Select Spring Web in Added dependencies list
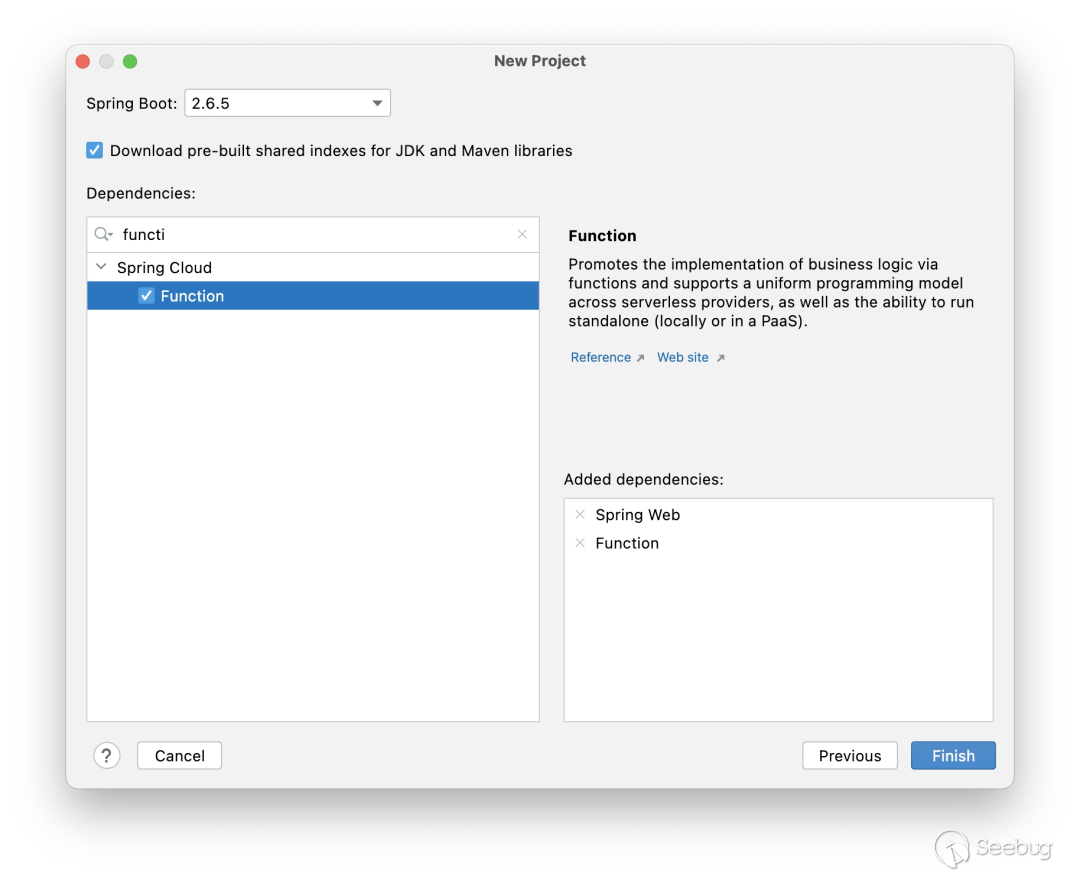Viewport: 1080px width, 876px height. (638, 515)
